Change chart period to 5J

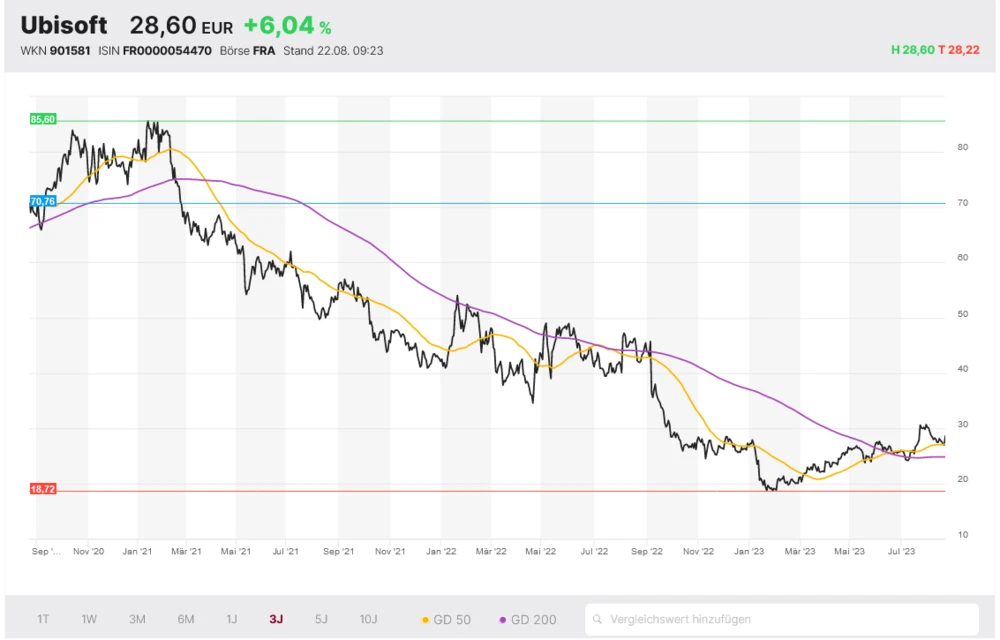point(321,619)
